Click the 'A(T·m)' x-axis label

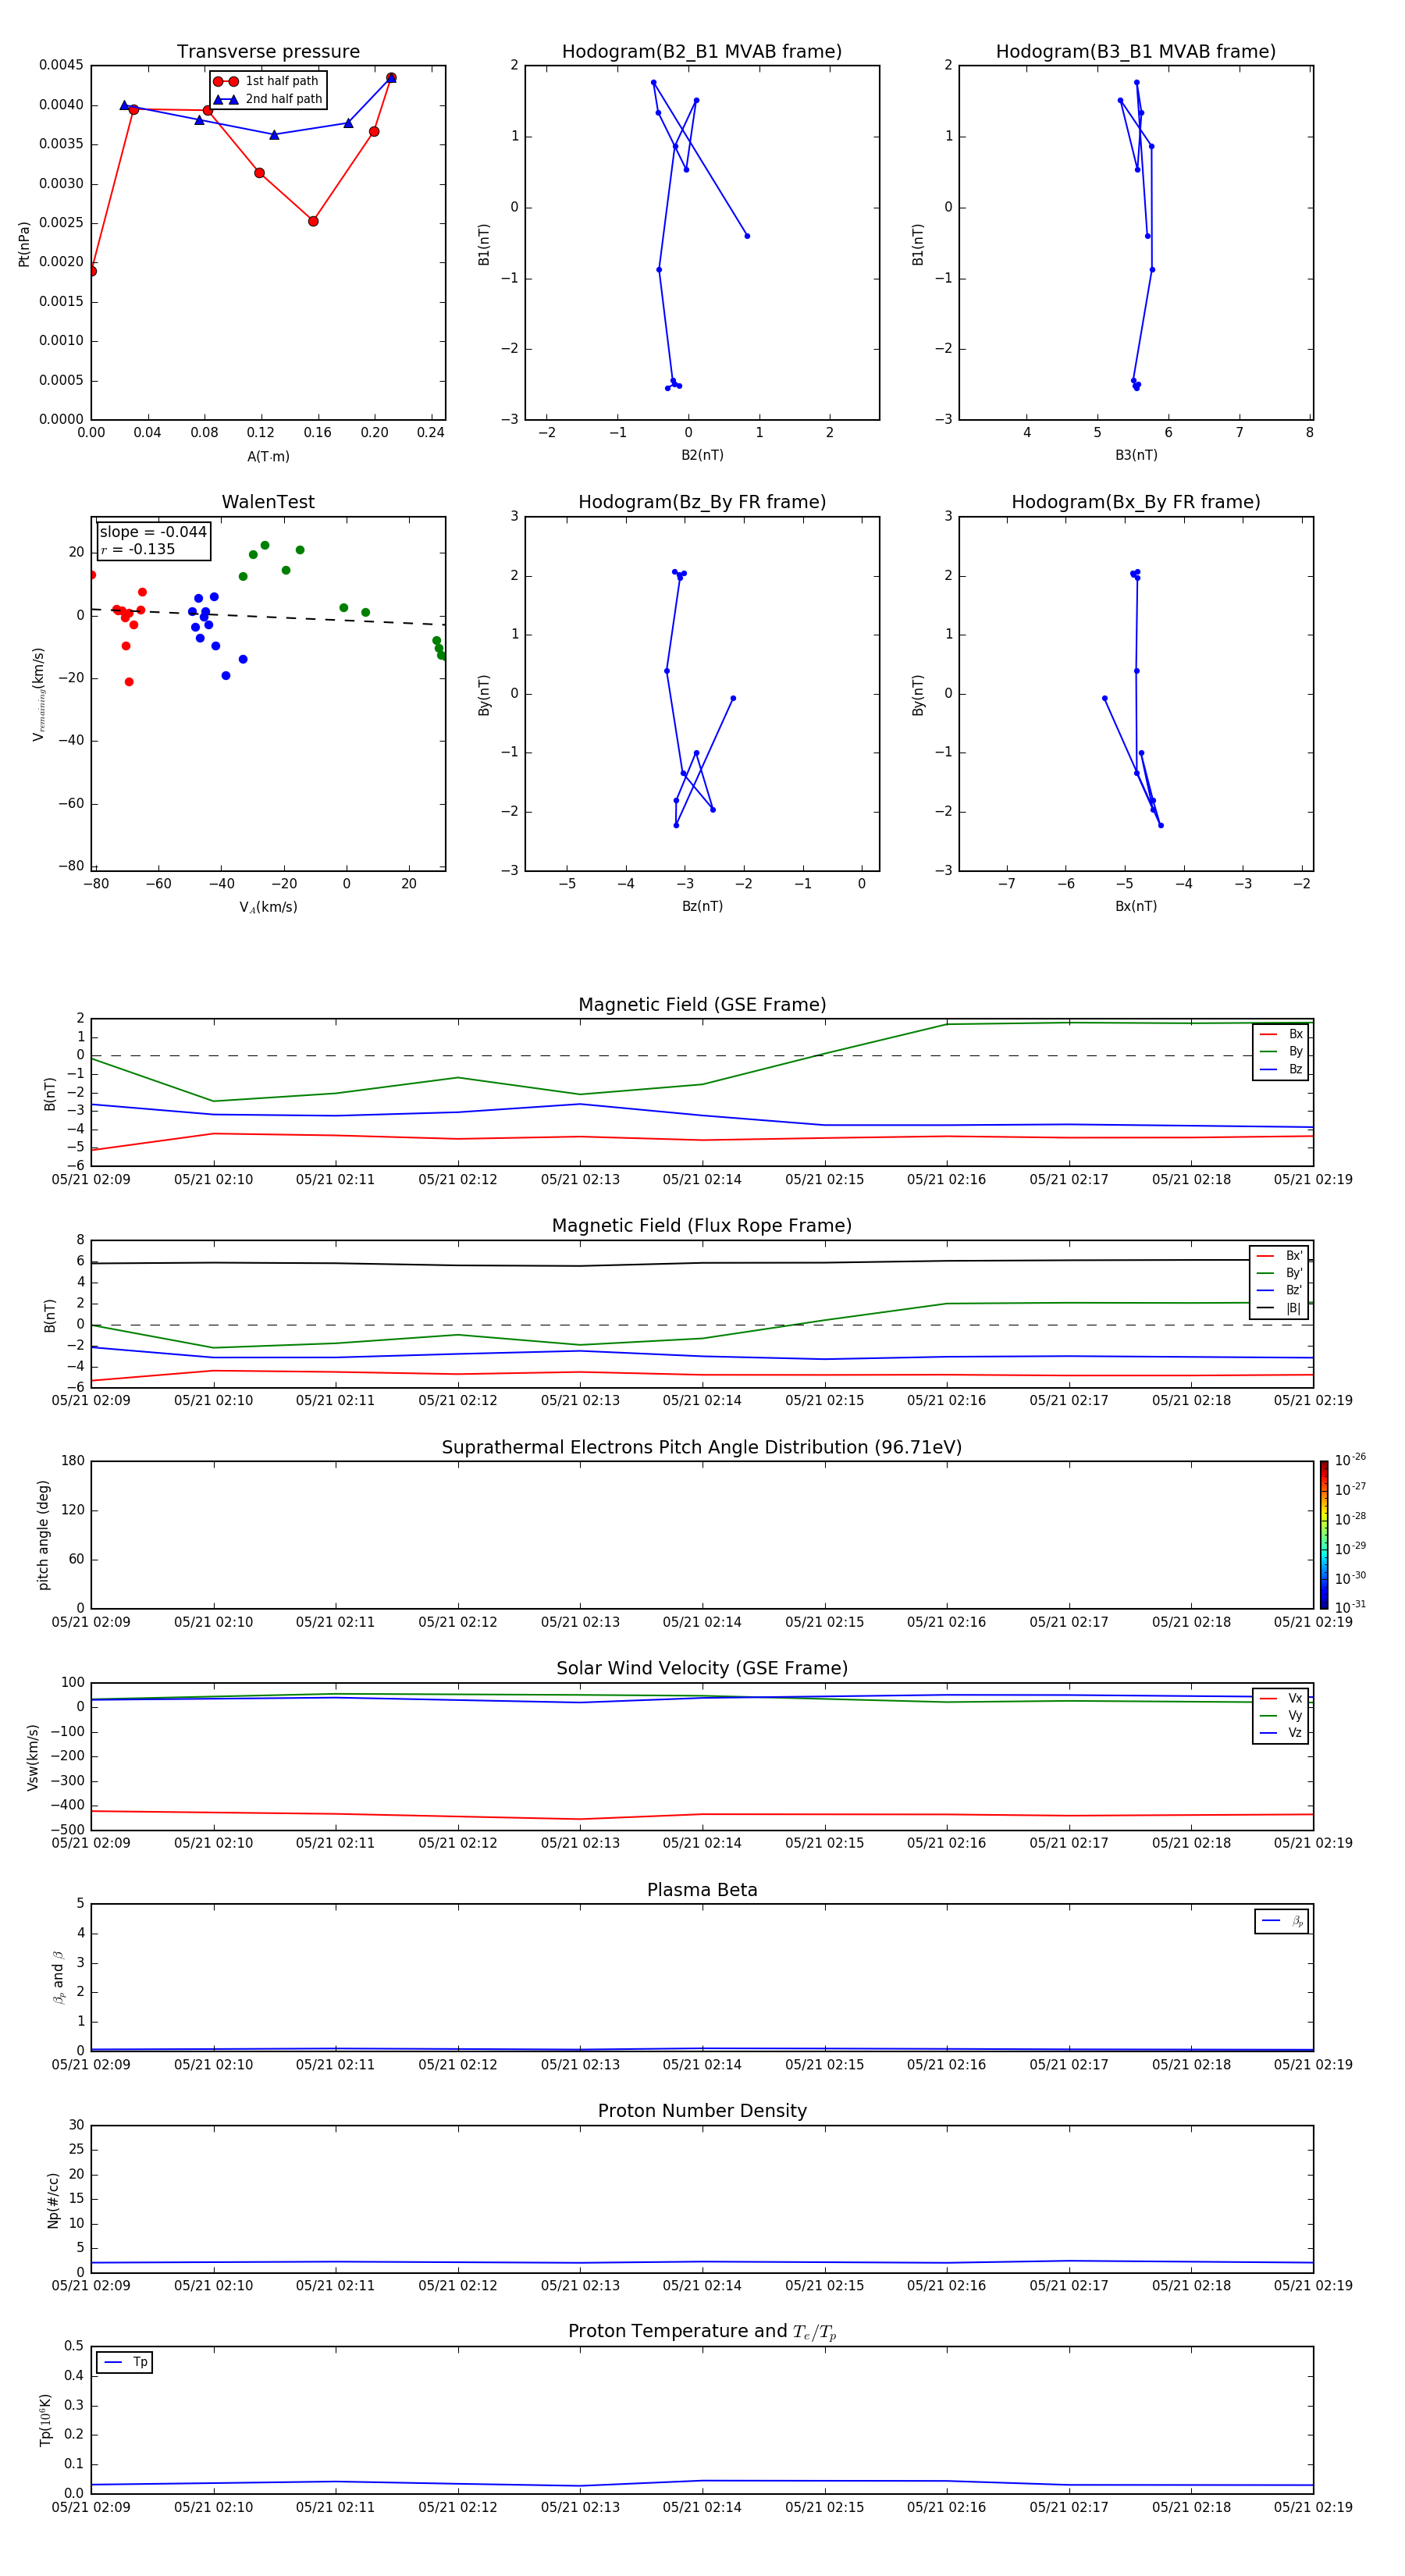click(268, 457)
